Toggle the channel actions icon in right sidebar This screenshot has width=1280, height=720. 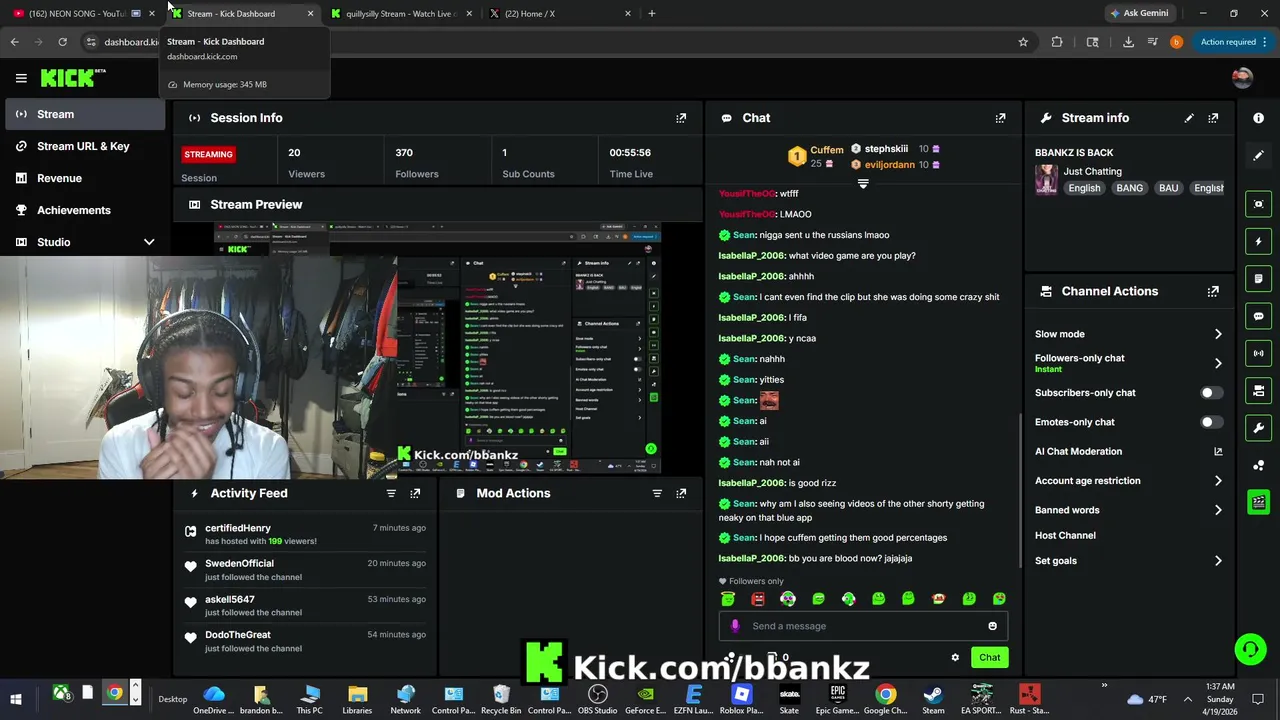tap(1258, 390)
